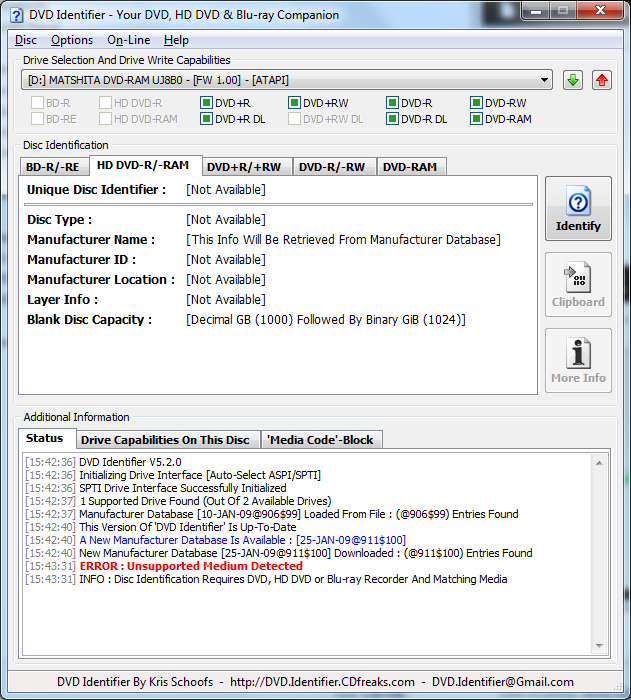
Task: Click the 'DVD Identifier V5.2.0' log line
Action: pos(130,462)
